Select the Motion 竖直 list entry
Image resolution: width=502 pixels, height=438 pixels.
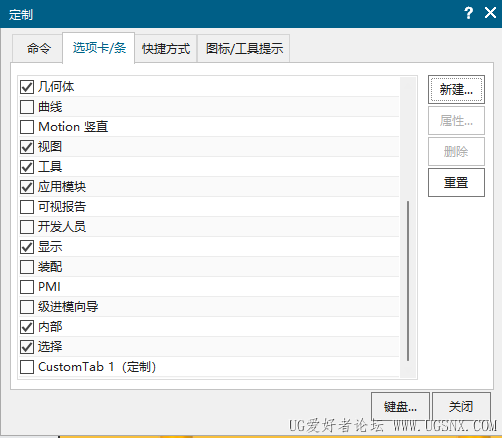(209, 127)
